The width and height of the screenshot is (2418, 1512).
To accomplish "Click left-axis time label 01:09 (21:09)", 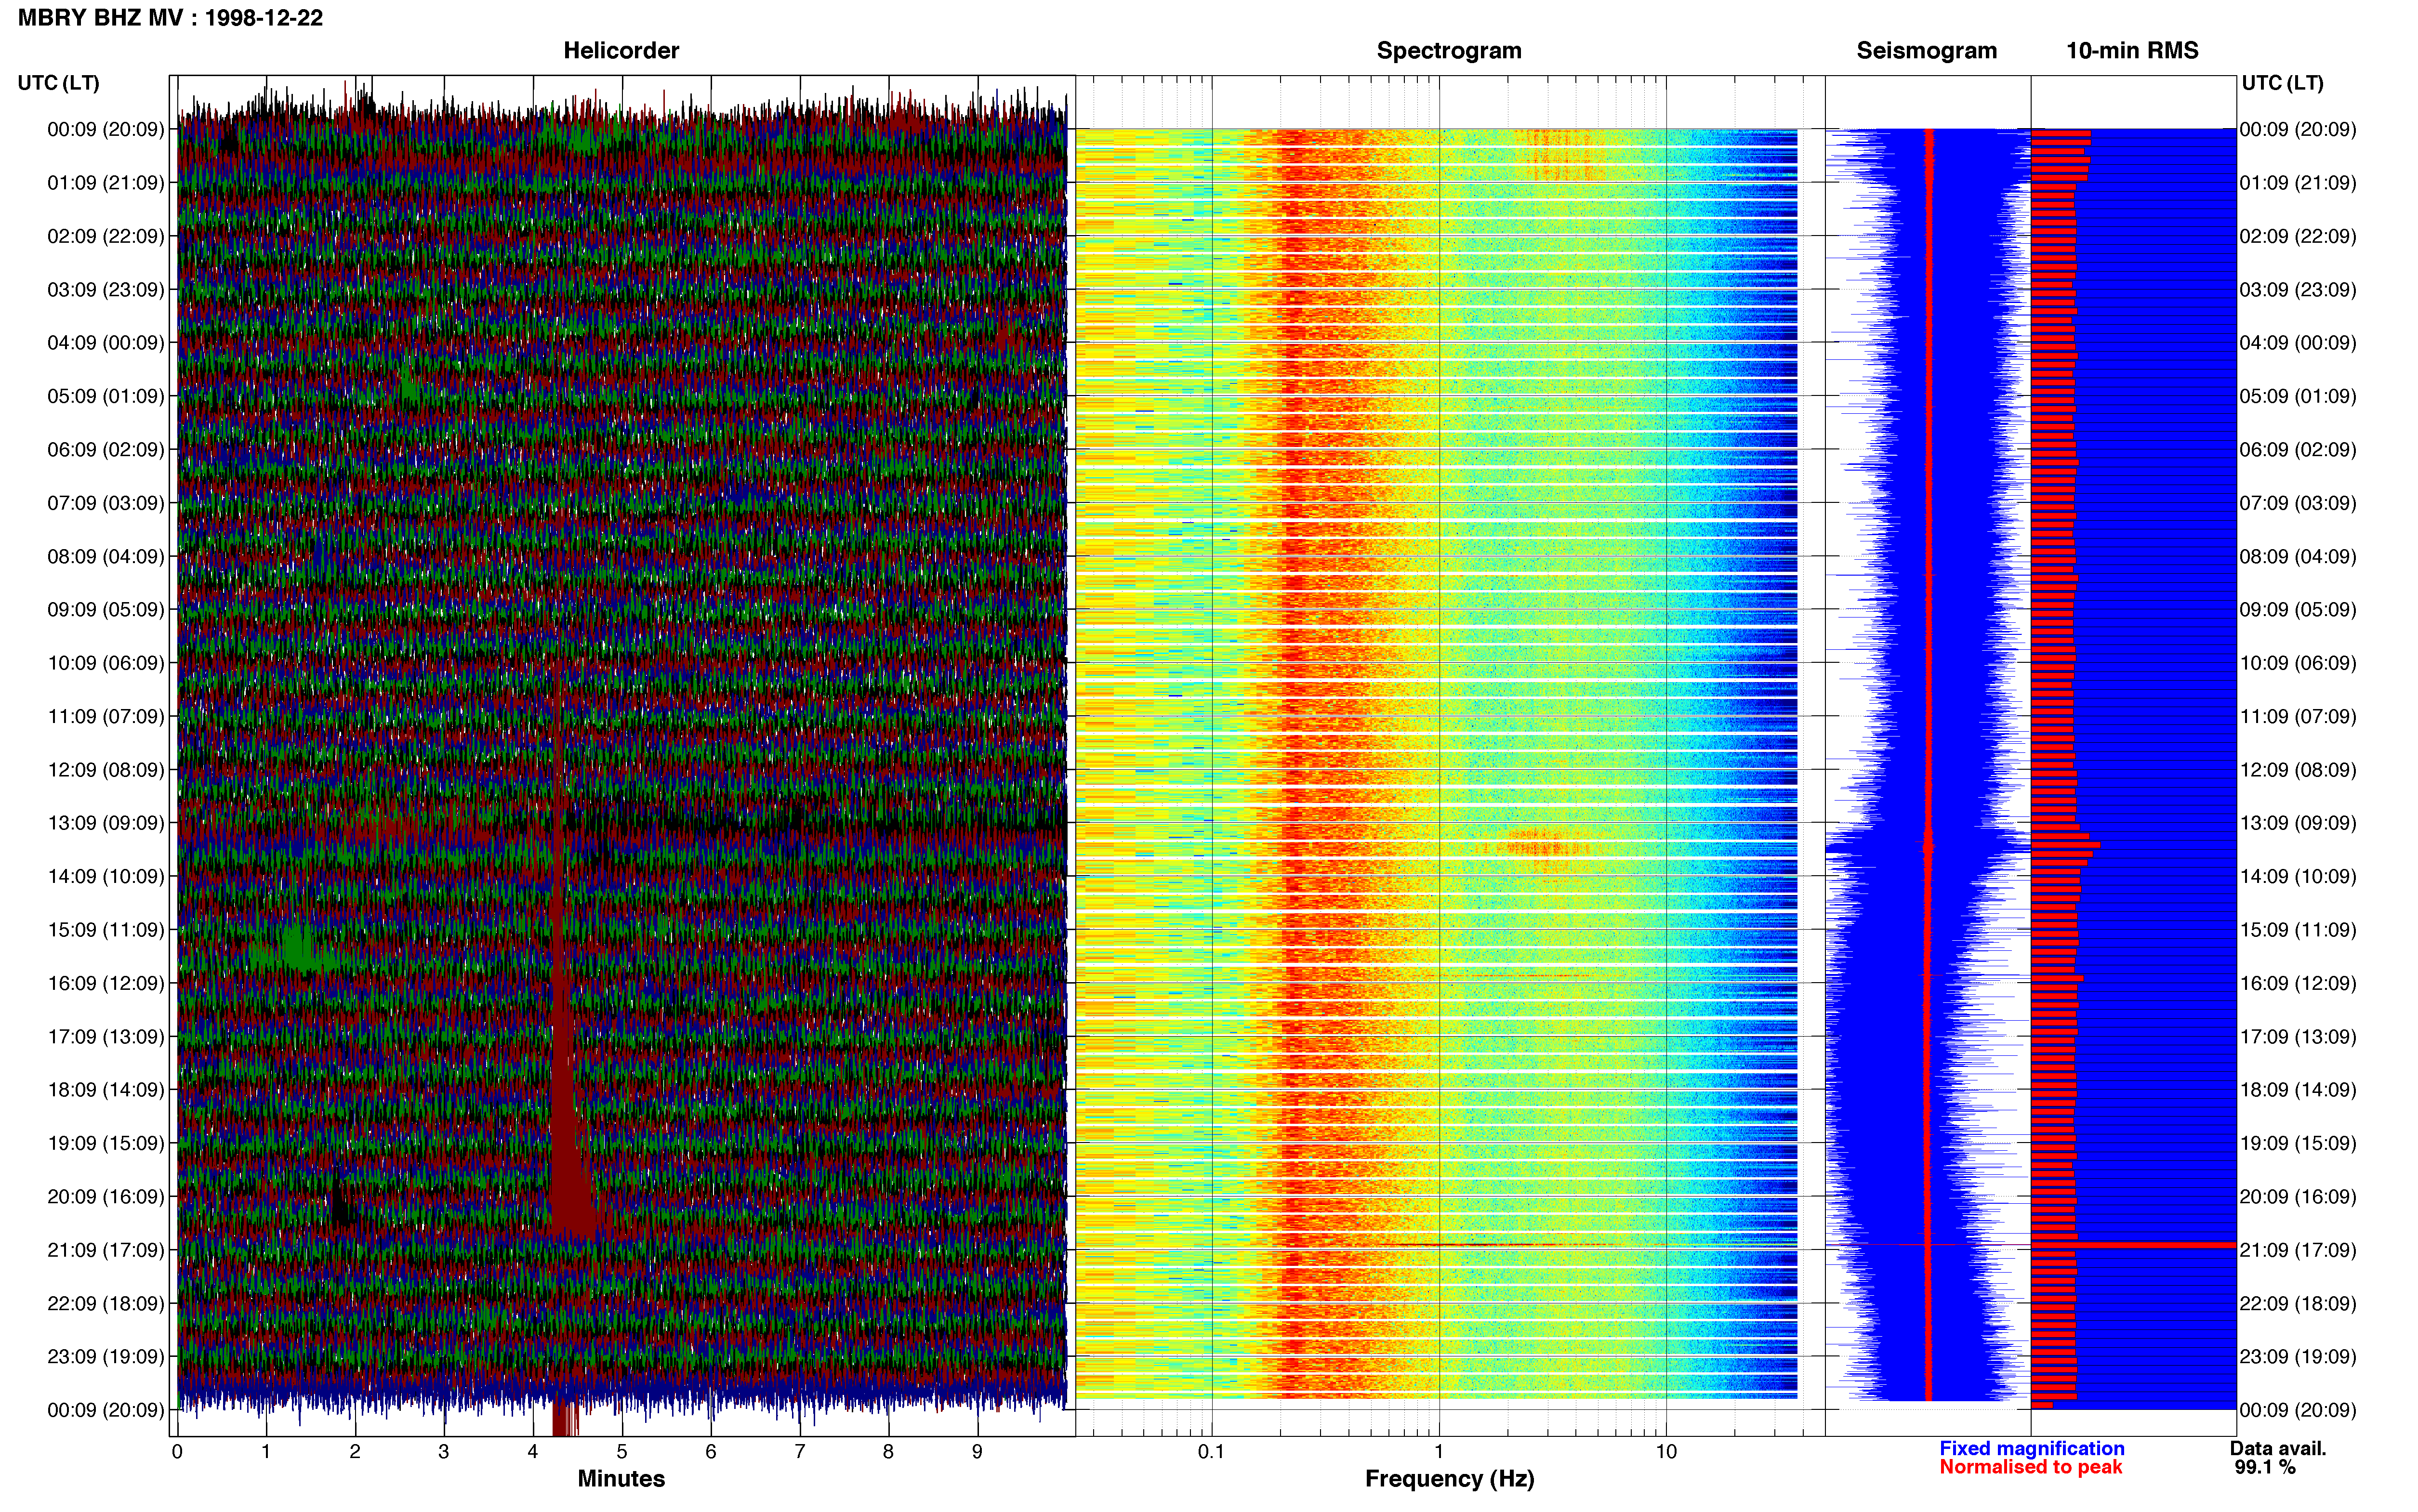I will click(106, 183).
